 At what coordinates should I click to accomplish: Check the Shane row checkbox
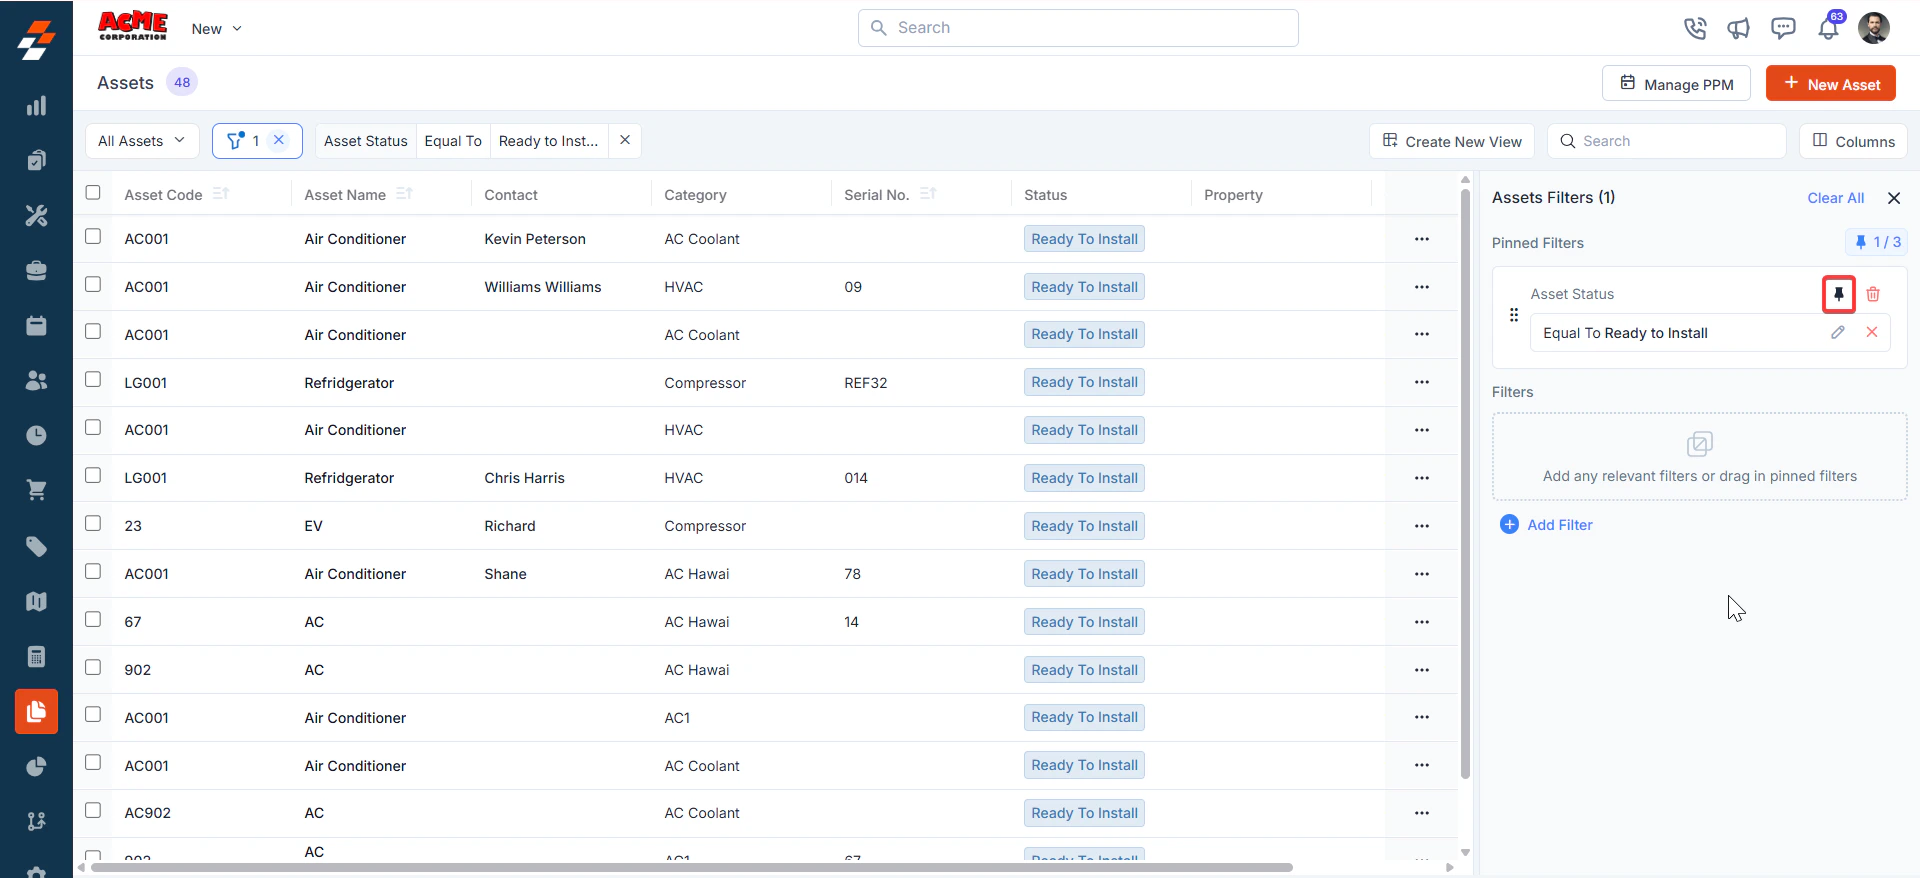pos(93,571)
